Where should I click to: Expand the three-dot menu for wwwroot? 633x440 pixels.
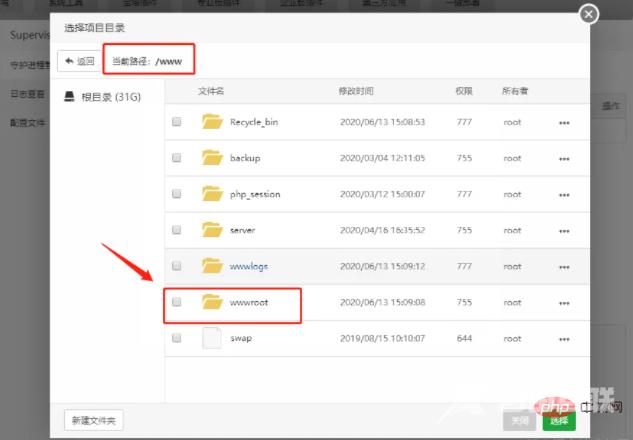[564, 302]
